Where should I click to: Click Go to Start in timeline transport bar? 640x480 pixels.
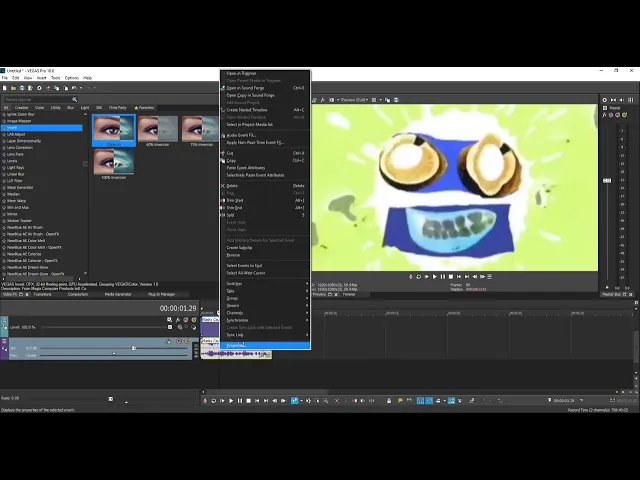pyautogui.click(x=257, y=401)
